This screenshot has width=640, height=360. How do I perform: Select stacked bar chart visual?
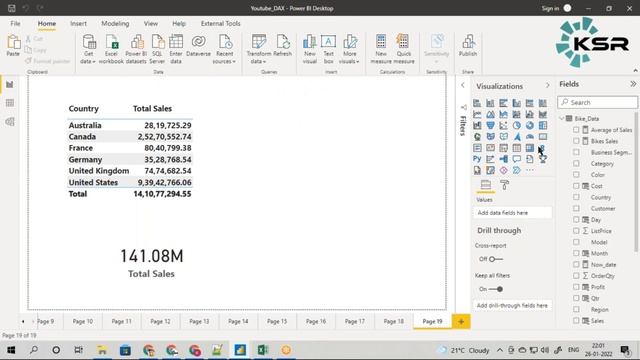477,103
